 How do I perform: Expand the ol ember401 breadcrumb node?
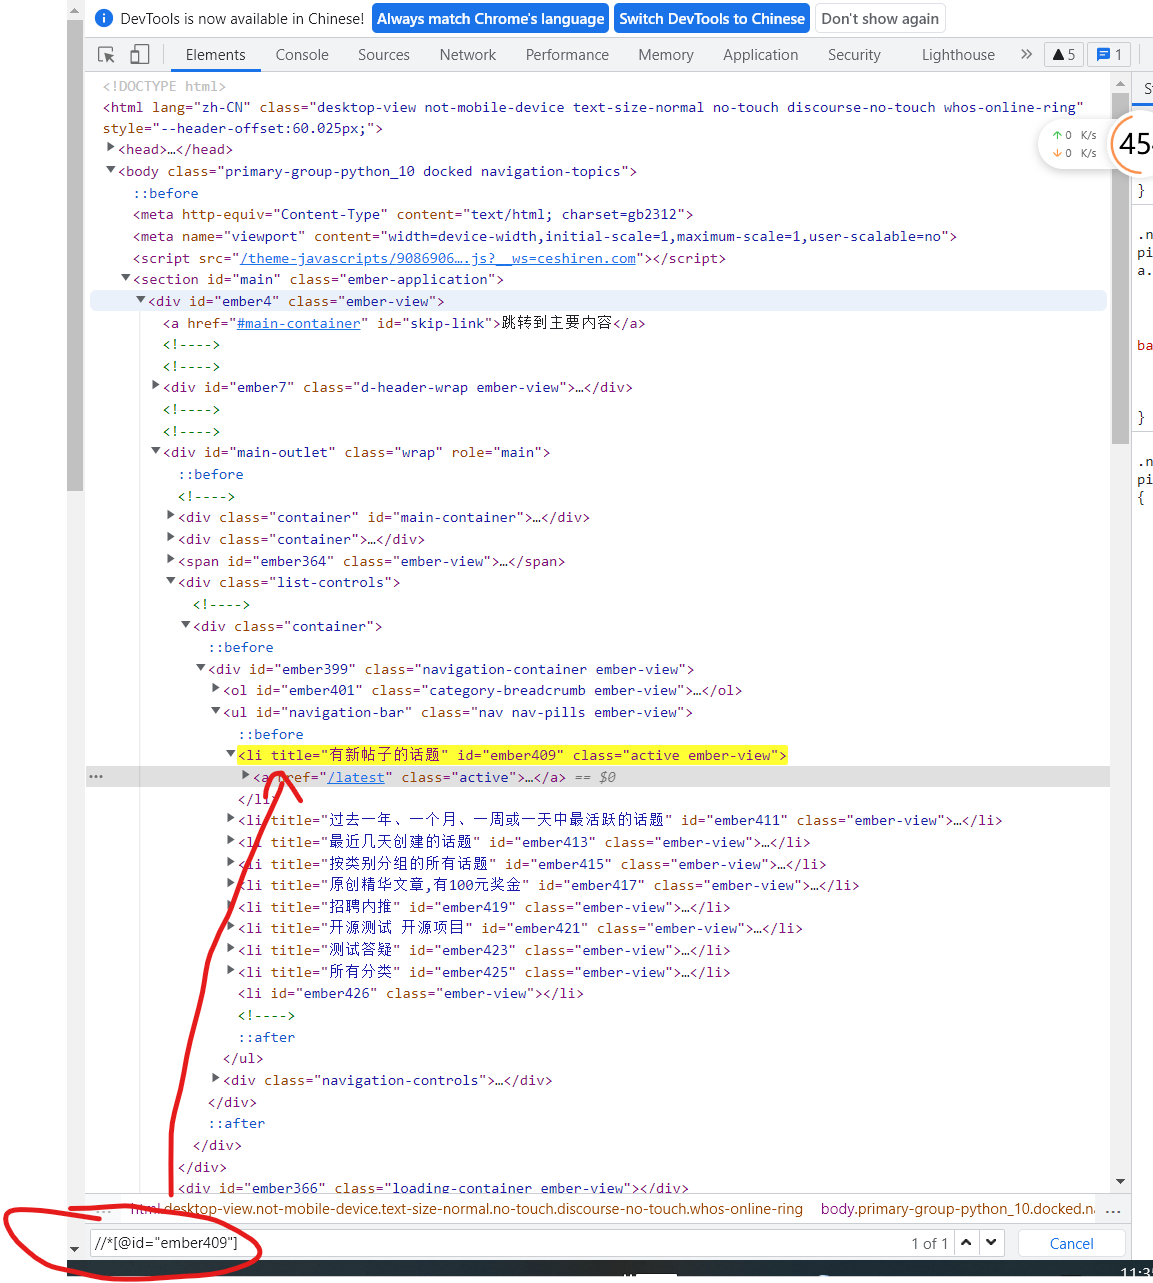tap(215, 688)
